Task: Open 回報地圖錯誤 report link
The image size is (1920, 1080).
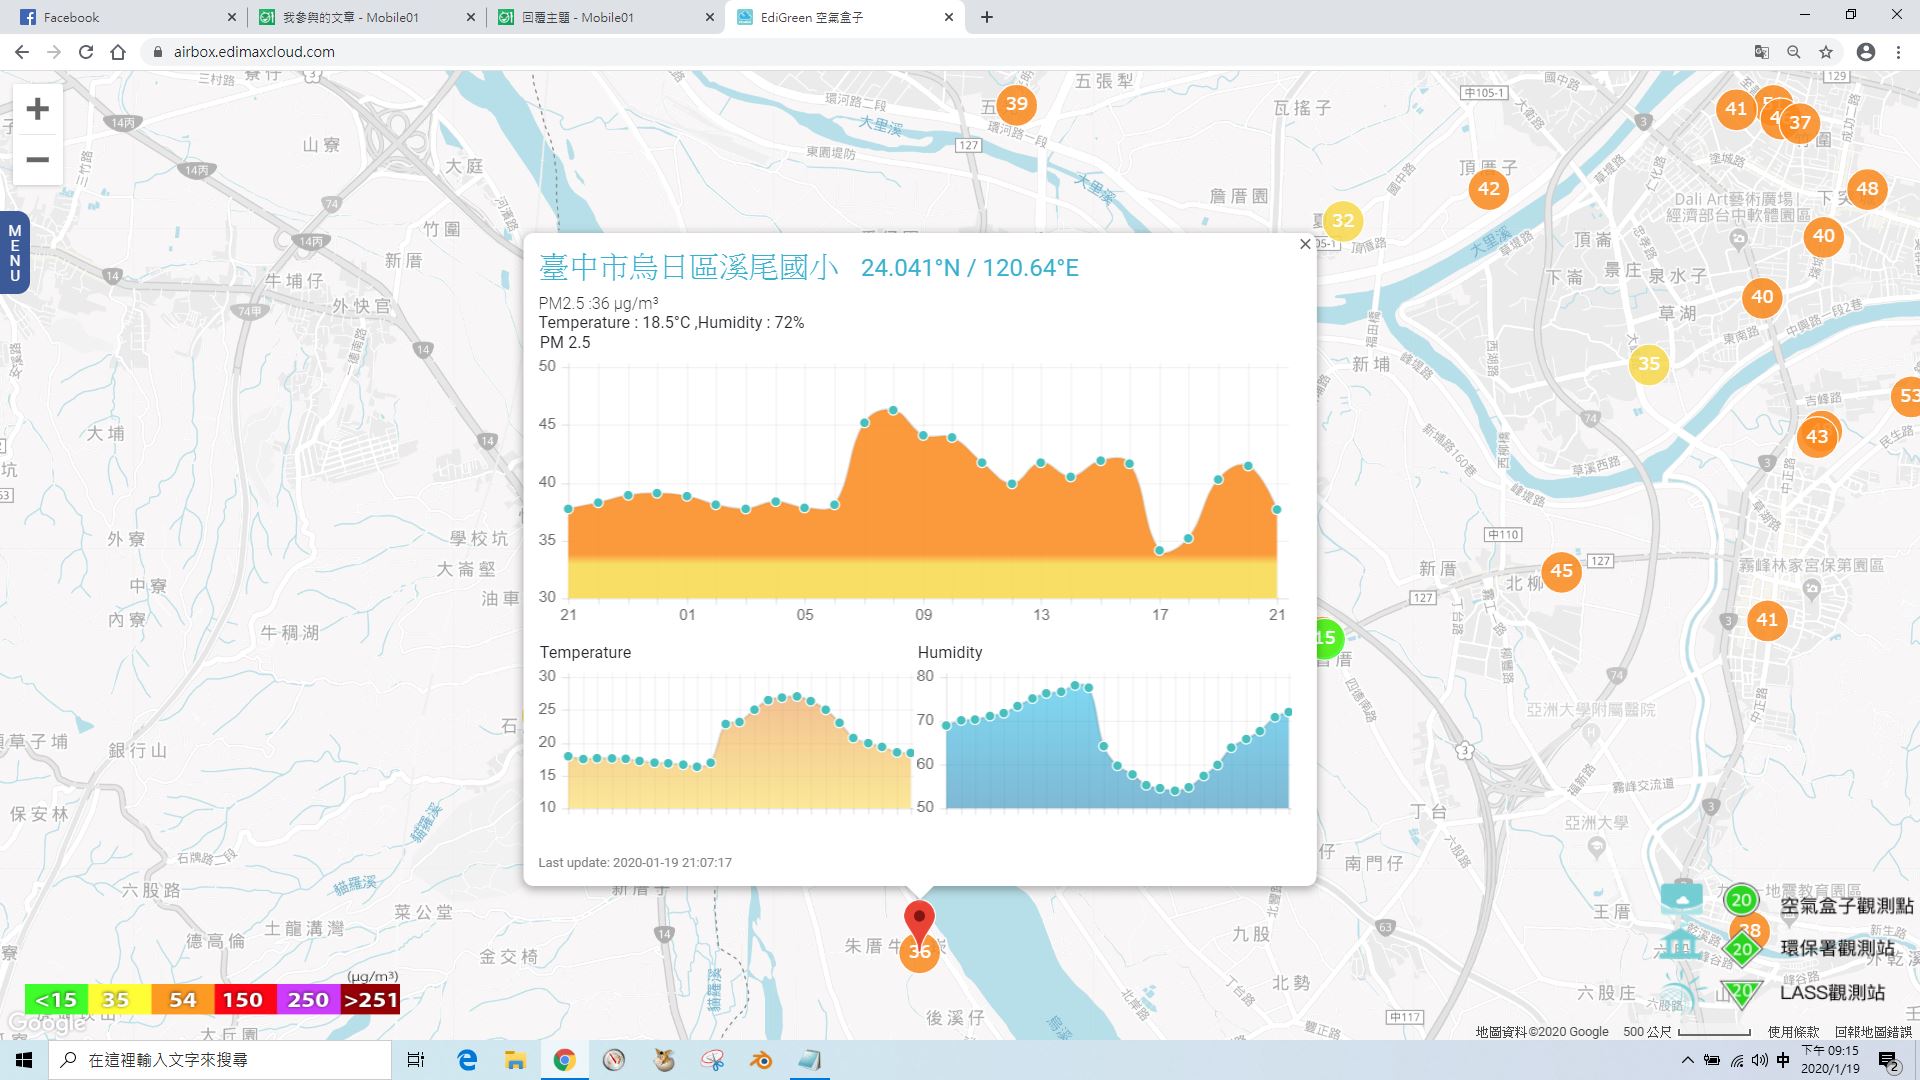Action: pyautogui.click(x=1873, y=1031)
